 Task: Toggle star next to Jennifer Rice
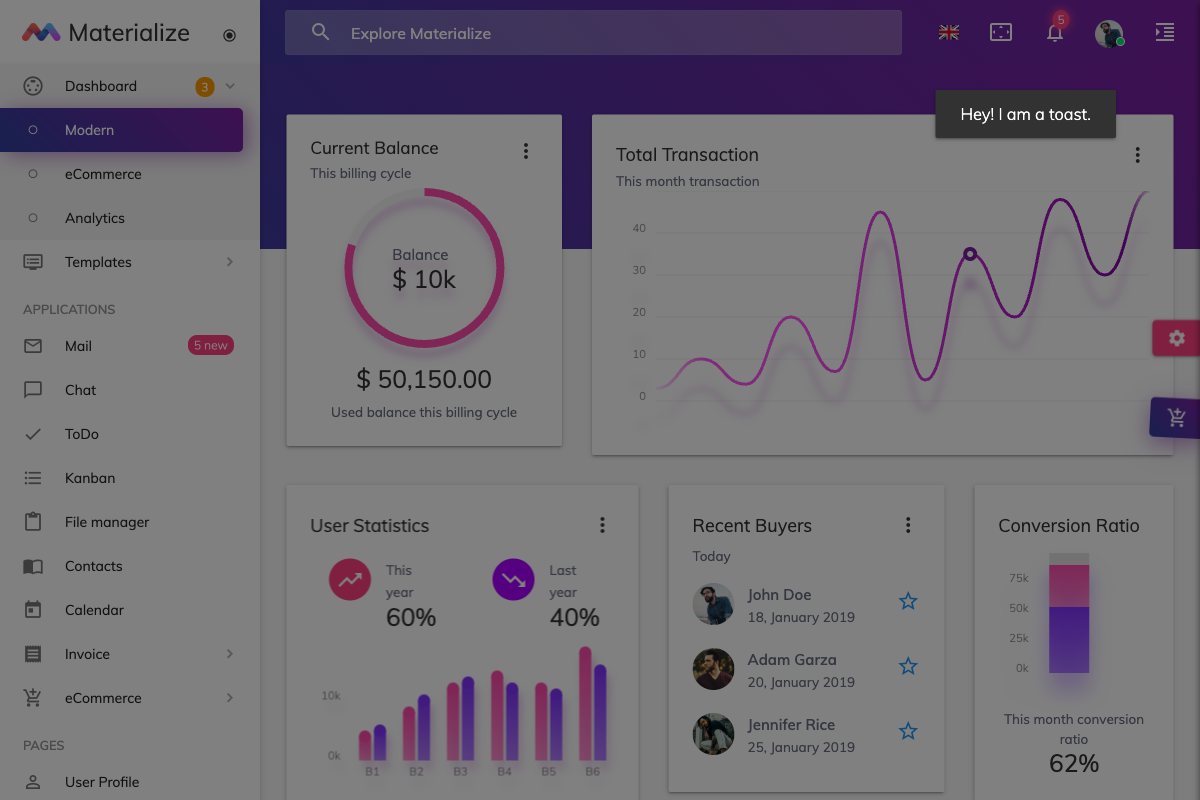click(x=908, y=731)
